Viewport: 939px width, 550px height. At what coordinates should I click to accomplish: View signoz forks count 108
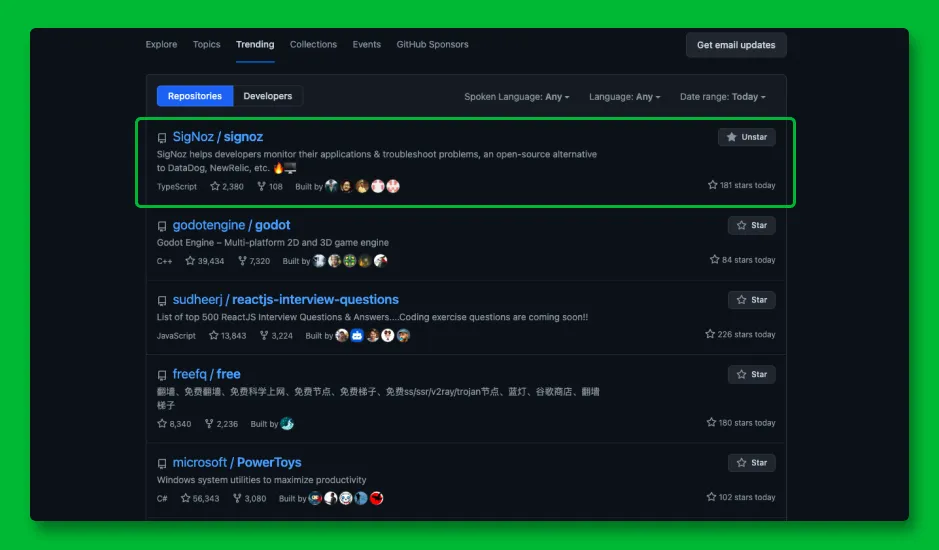point(269,186)
